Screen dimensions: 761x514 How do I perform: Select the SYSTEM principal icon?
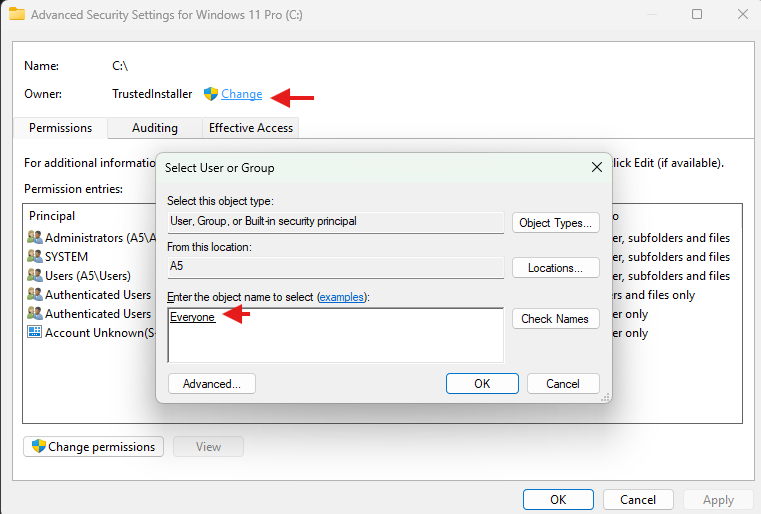click(35, 257)
